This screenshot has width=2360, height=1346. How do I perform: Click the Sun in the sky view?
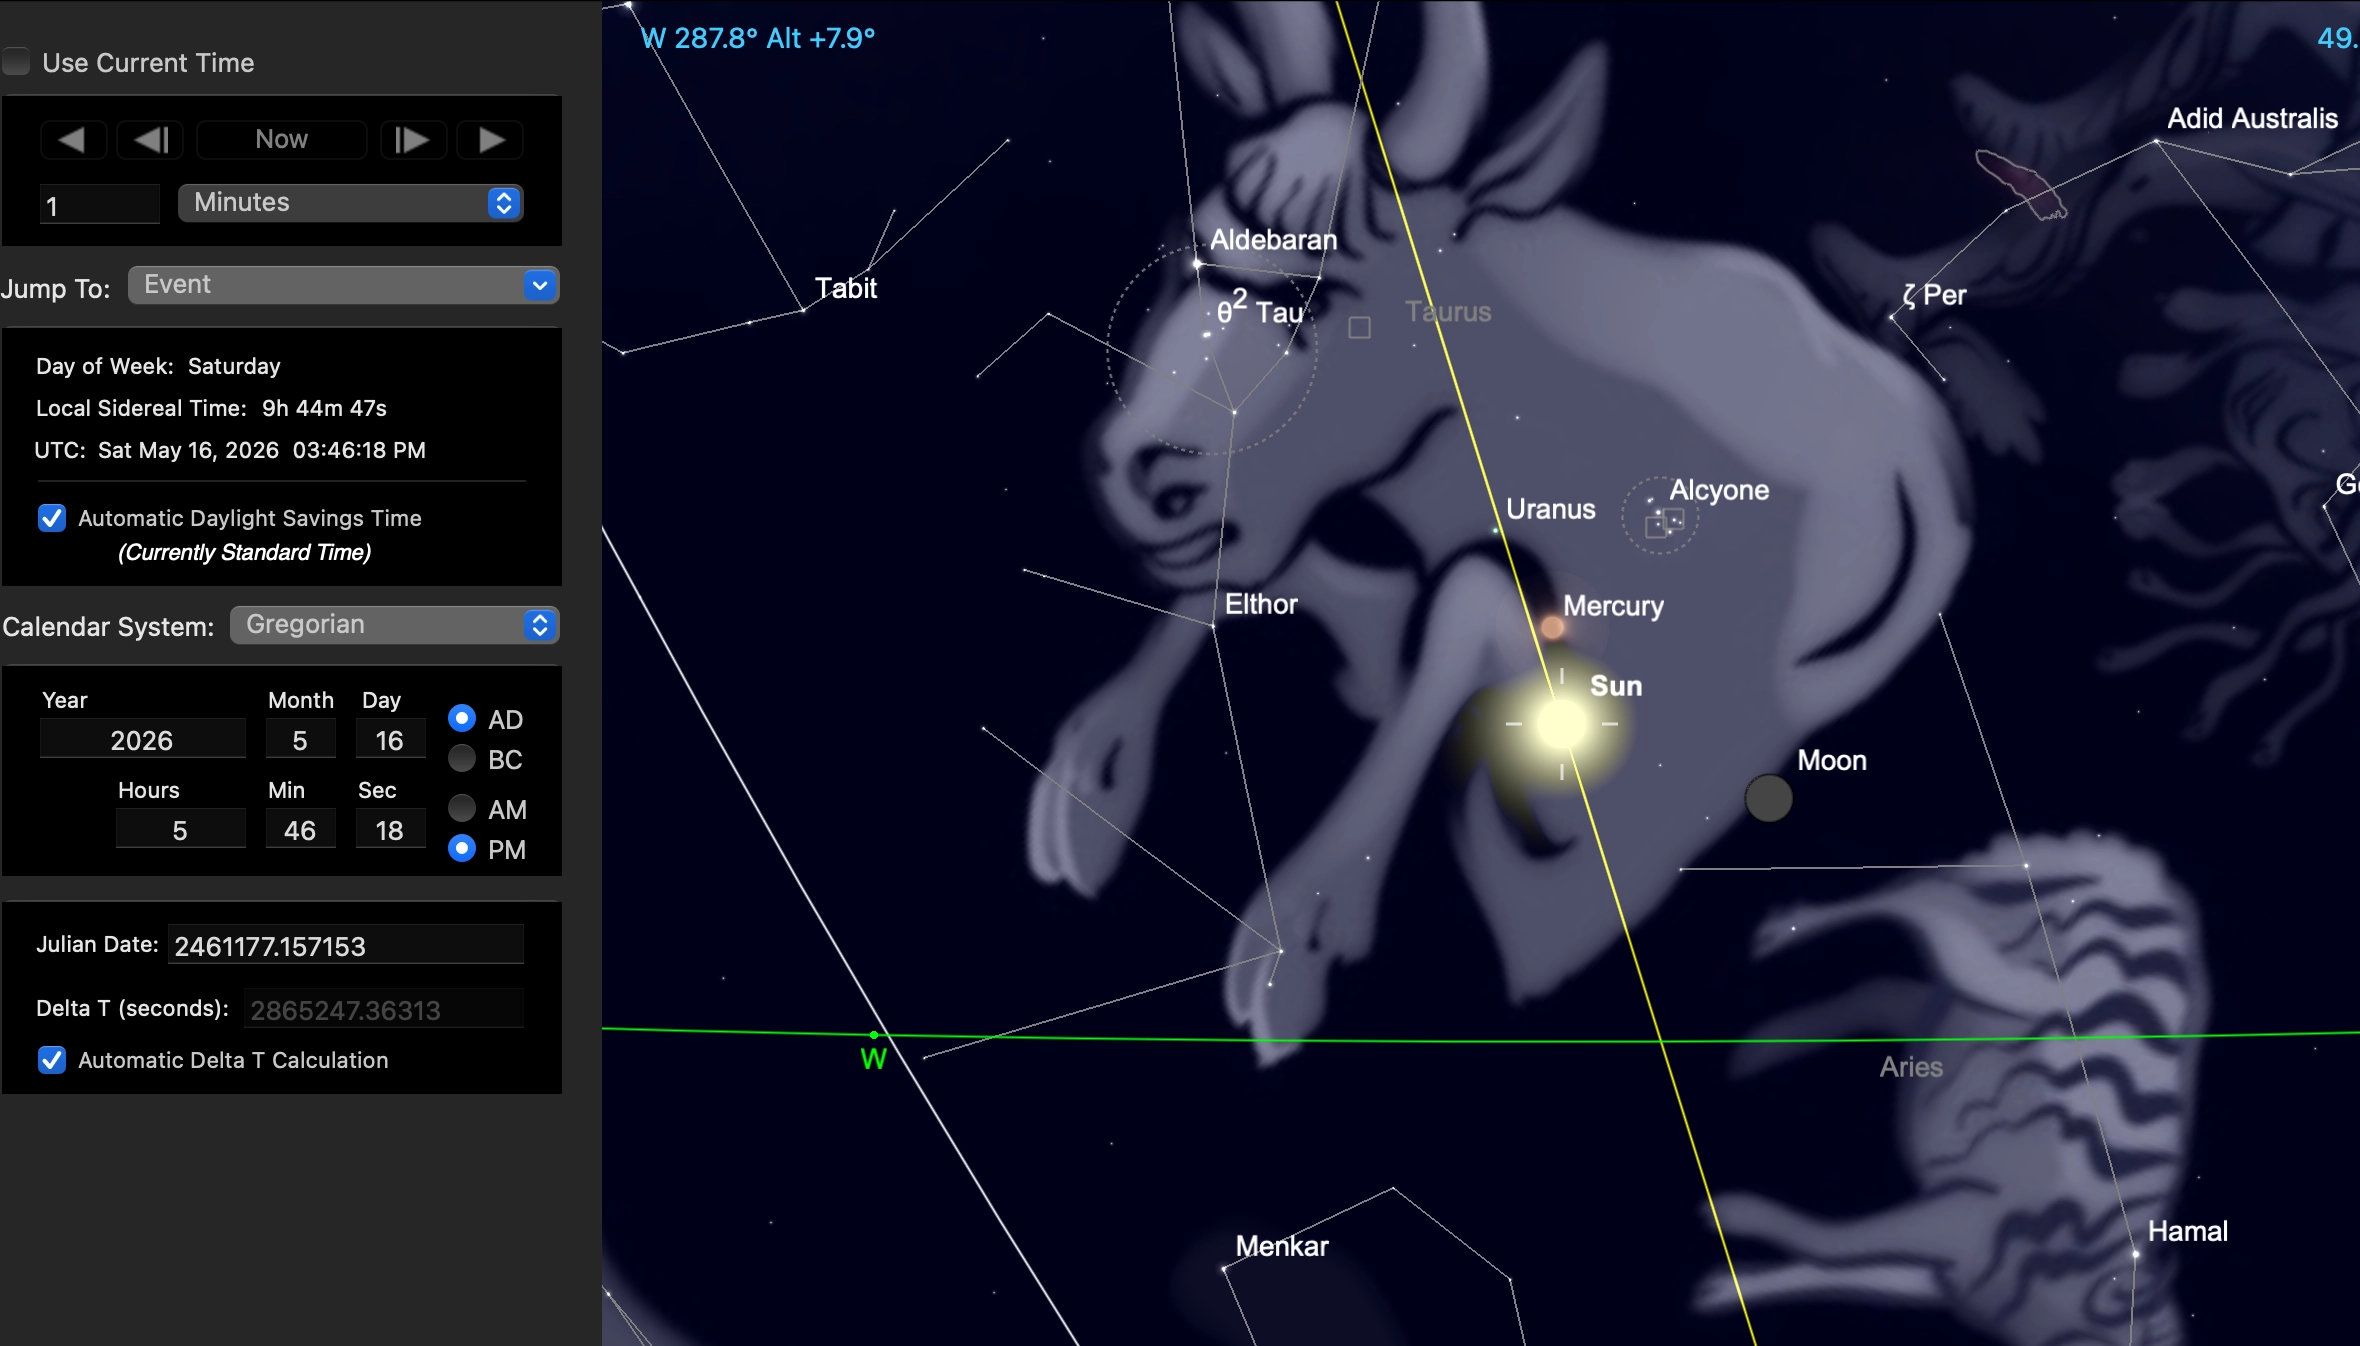1561,724
